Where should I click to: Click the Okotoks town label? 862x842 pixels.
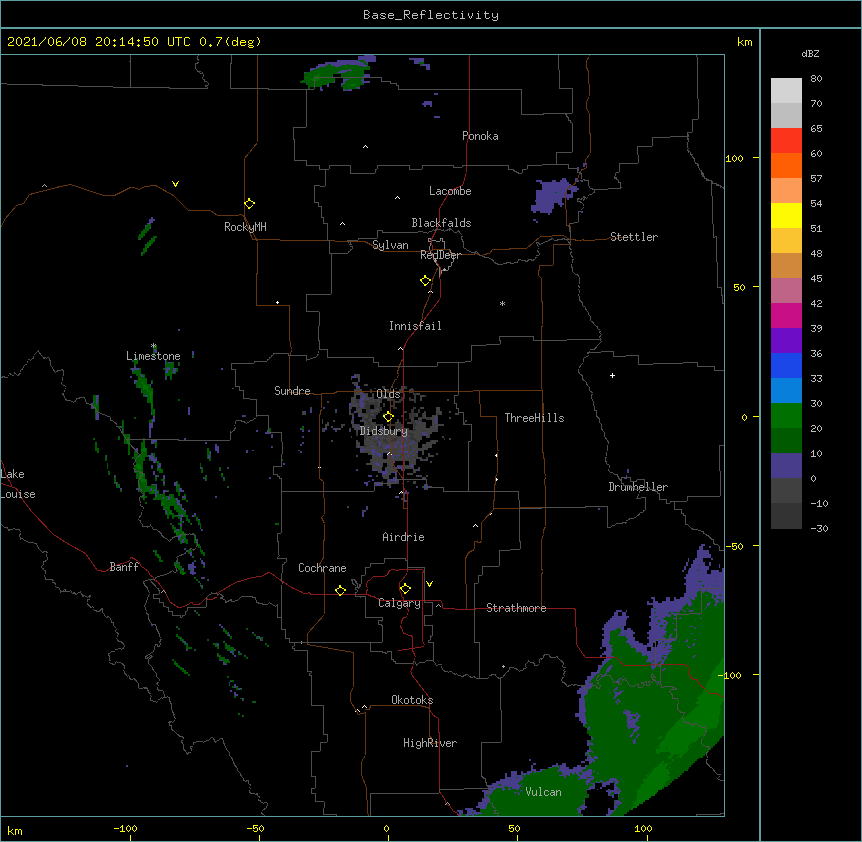coord(412,700)
